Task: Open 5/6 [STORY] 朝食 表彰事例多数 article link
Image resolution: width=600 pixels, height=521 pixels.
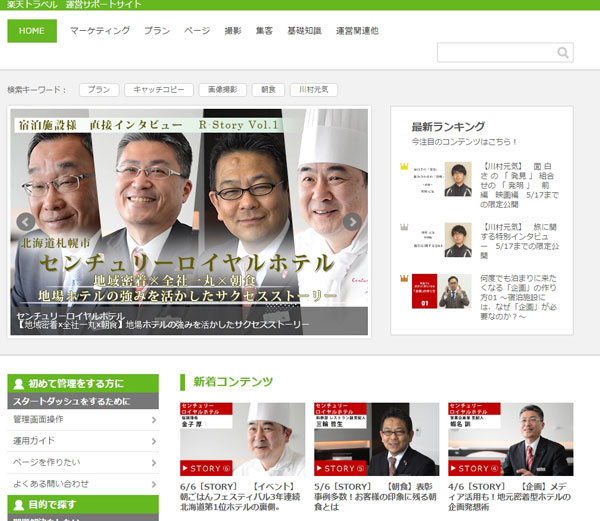Action: (x=375, y=497)
